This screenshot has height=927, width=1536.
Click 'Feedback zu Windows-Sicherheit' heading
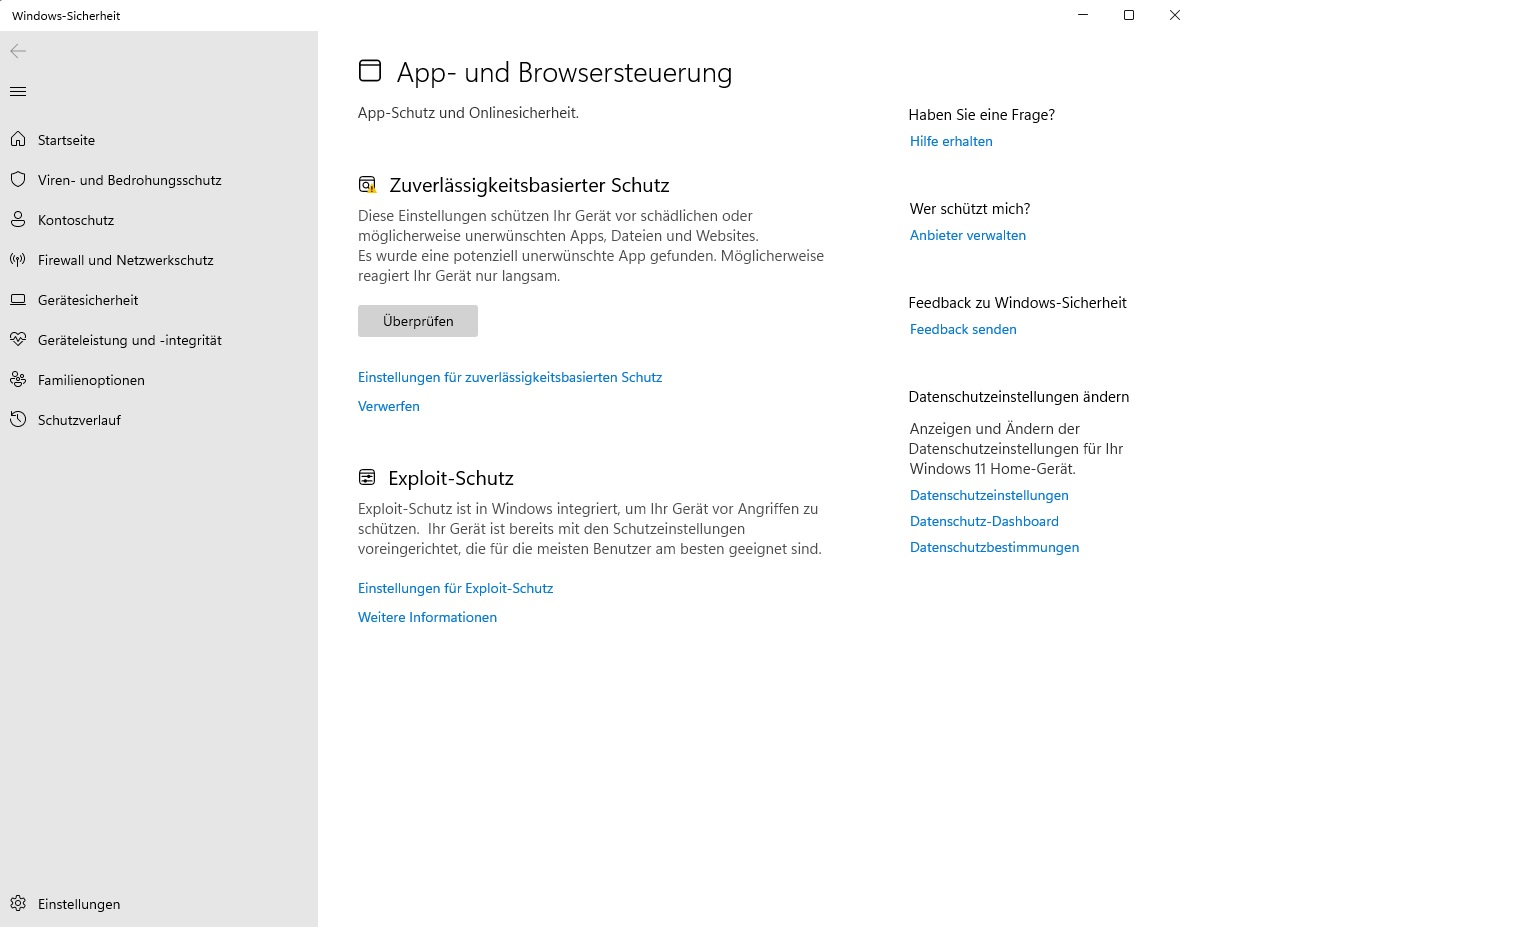1017,303
